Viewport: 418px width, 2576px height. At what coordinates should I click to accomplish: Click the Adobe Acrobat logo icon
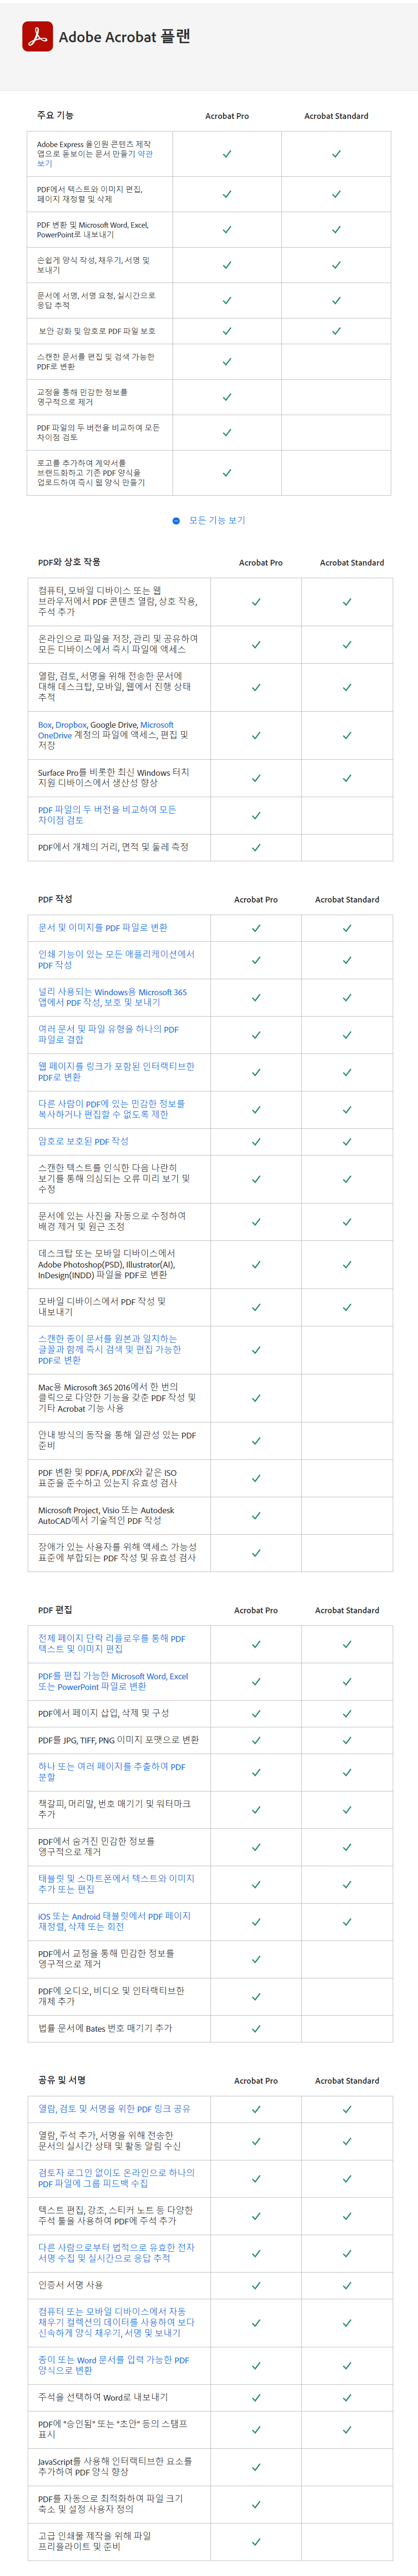click(37, 36)
